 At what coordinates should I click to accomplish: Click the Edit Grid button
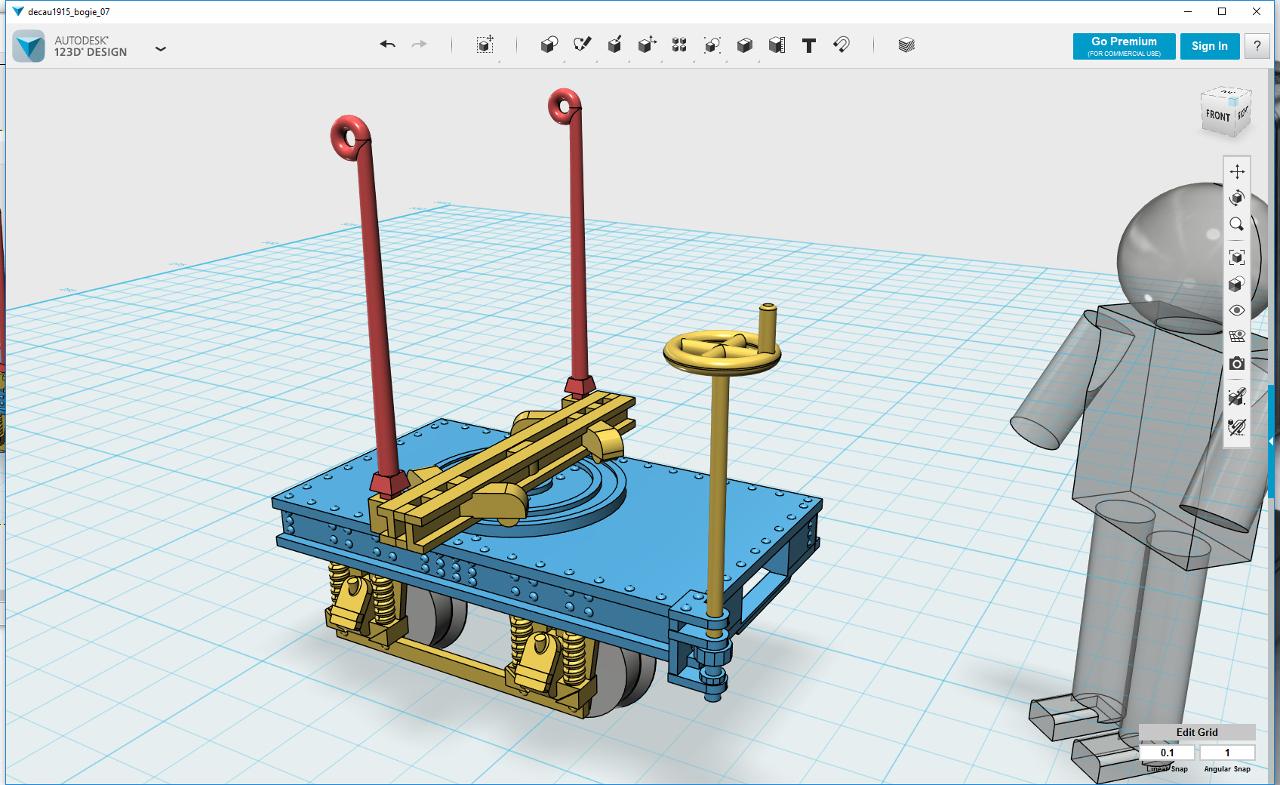1197,732
